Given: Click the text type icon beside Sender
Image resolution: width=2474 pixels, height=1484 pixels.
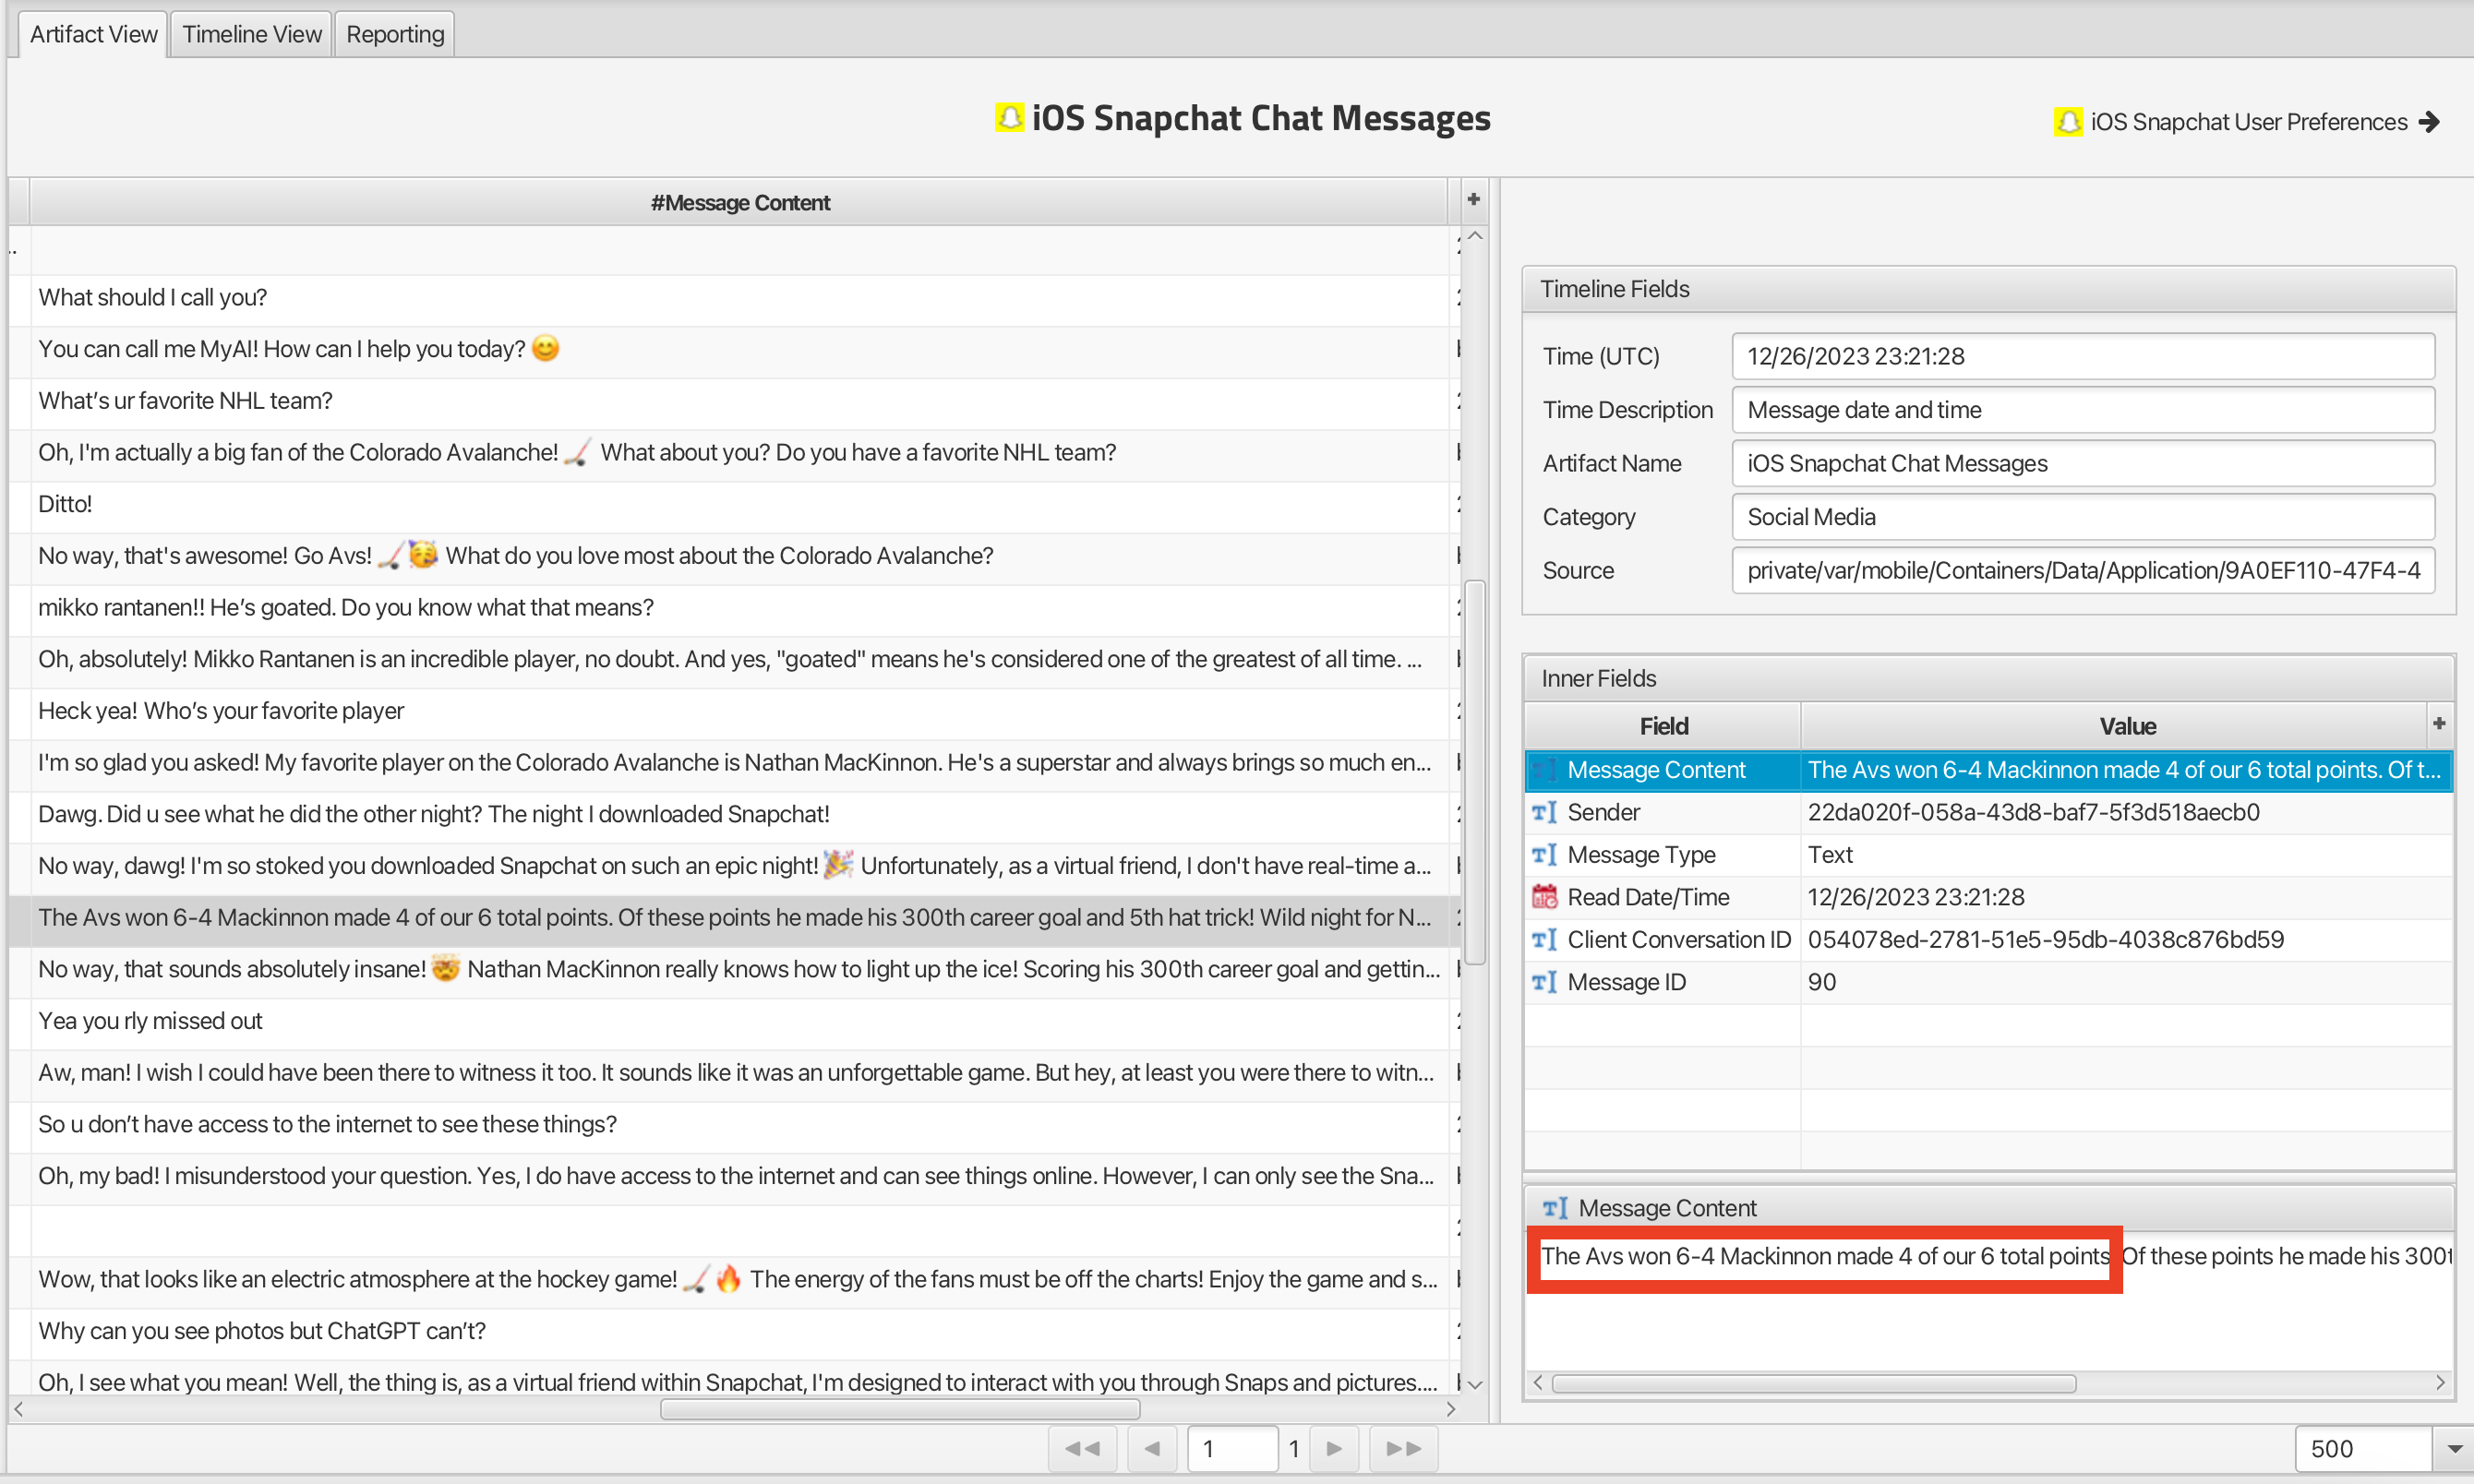Looking at the screenshot, I should click(x=1544, y=812).
